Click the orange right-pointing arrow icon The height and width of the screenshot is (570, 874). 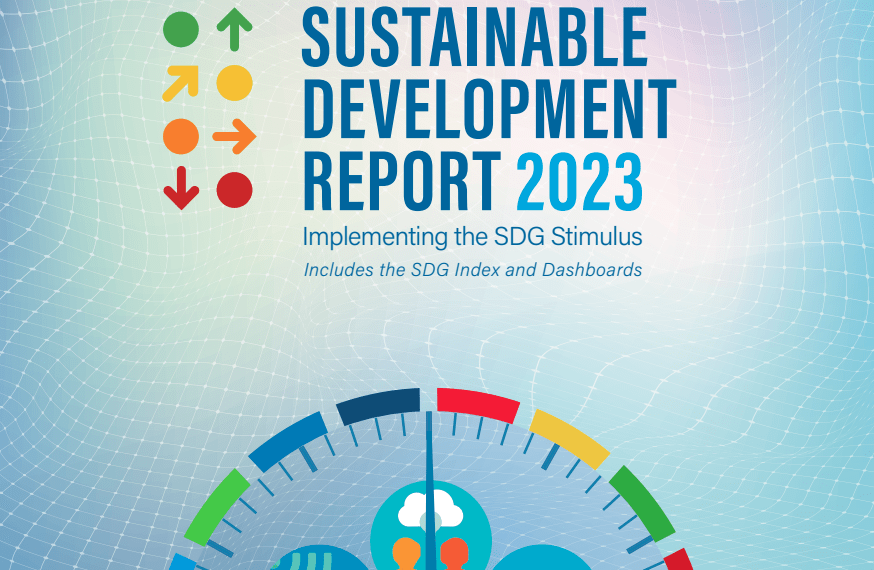(235, 137)
